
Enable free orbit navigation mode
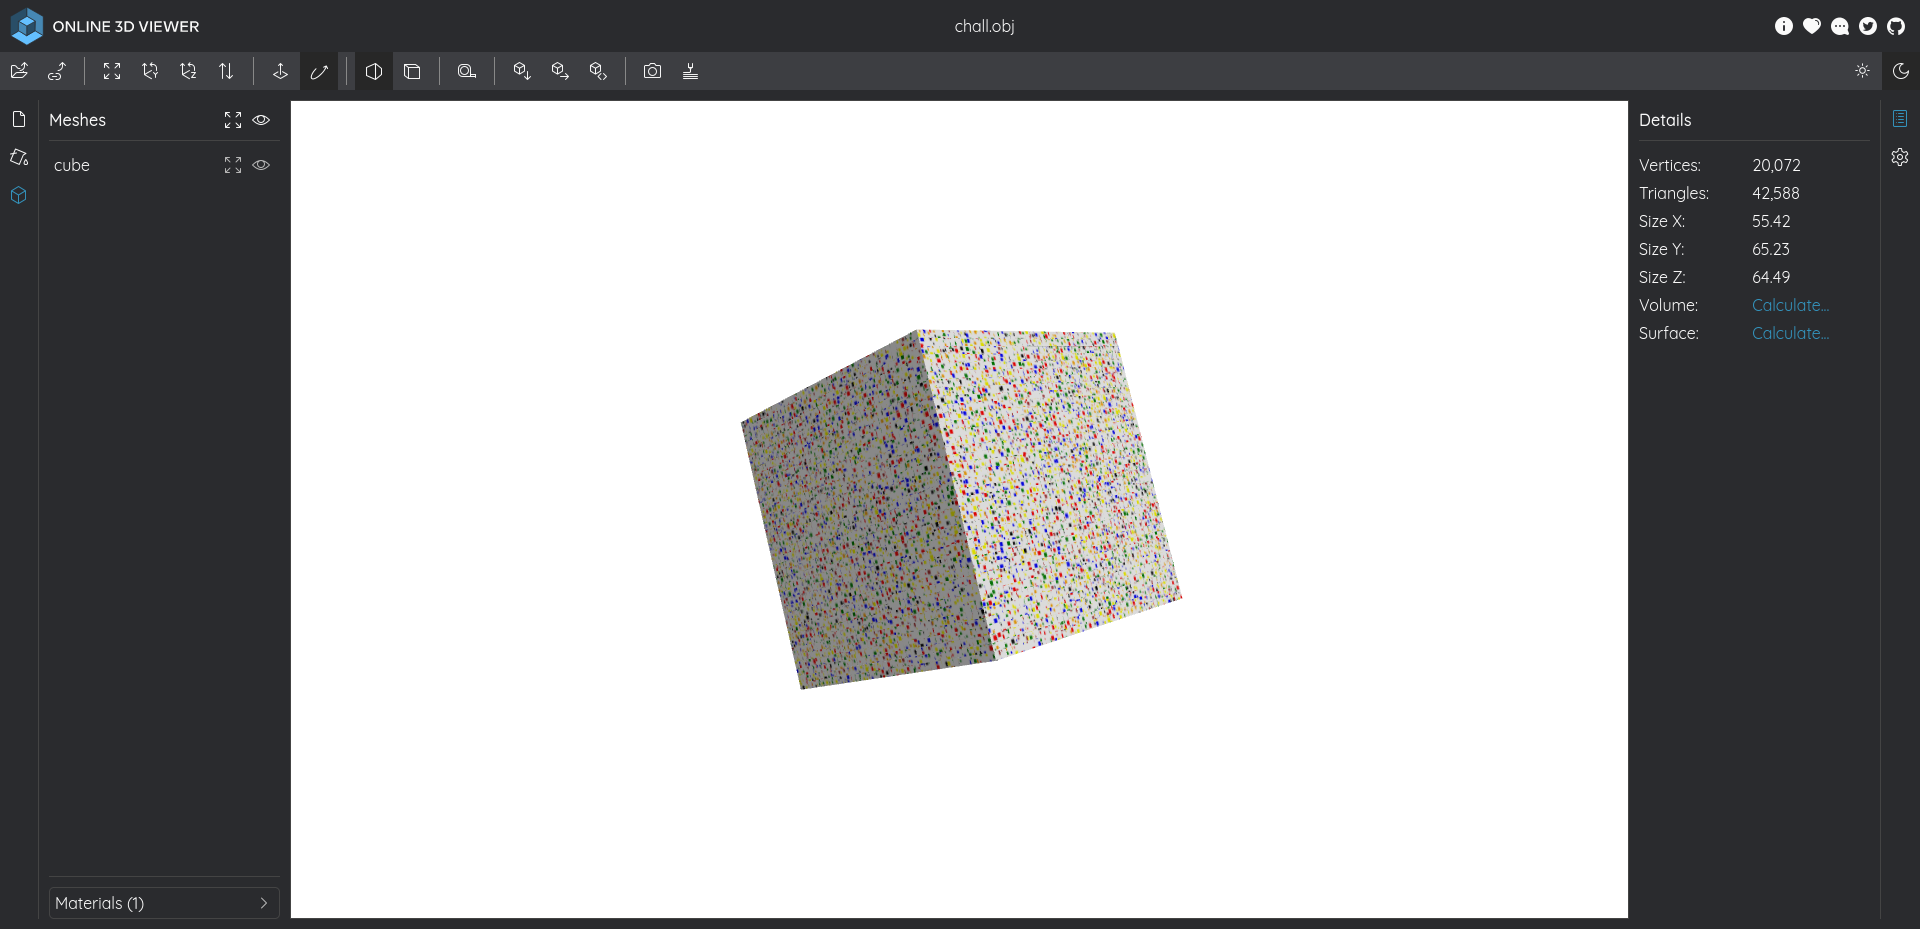[x=319, y=71]
